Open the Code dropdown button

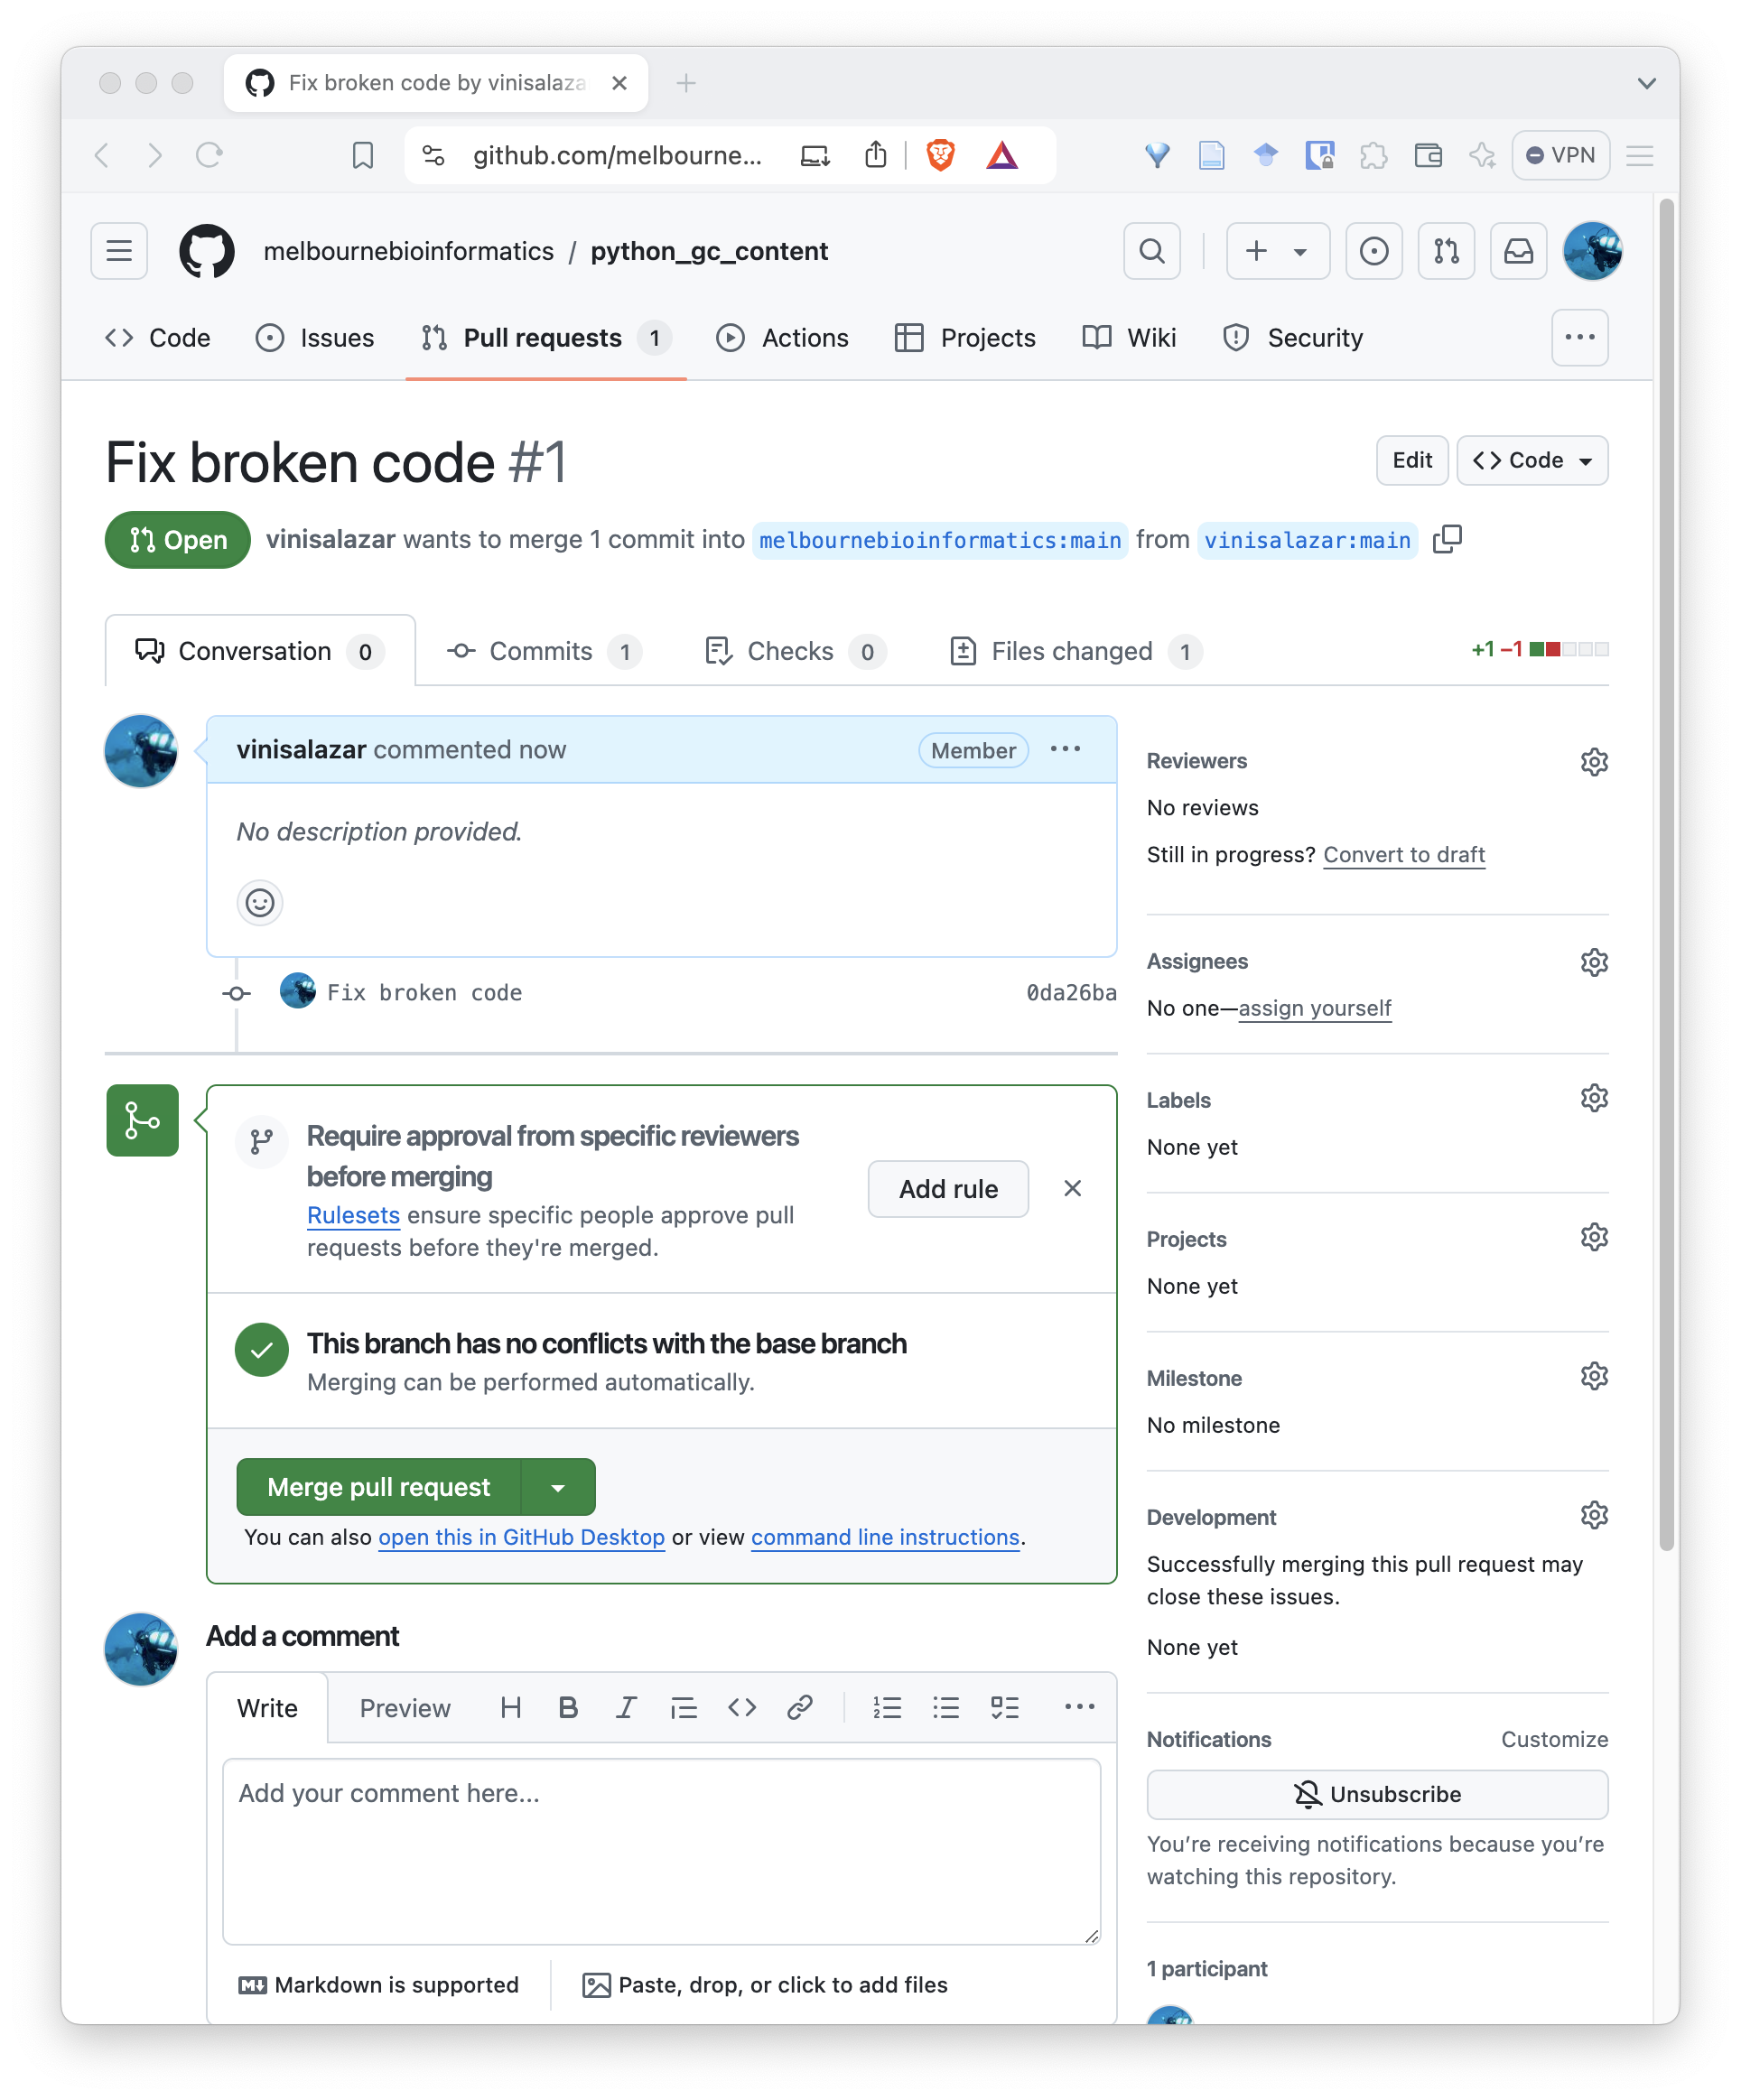click(x=1531, y=460)
